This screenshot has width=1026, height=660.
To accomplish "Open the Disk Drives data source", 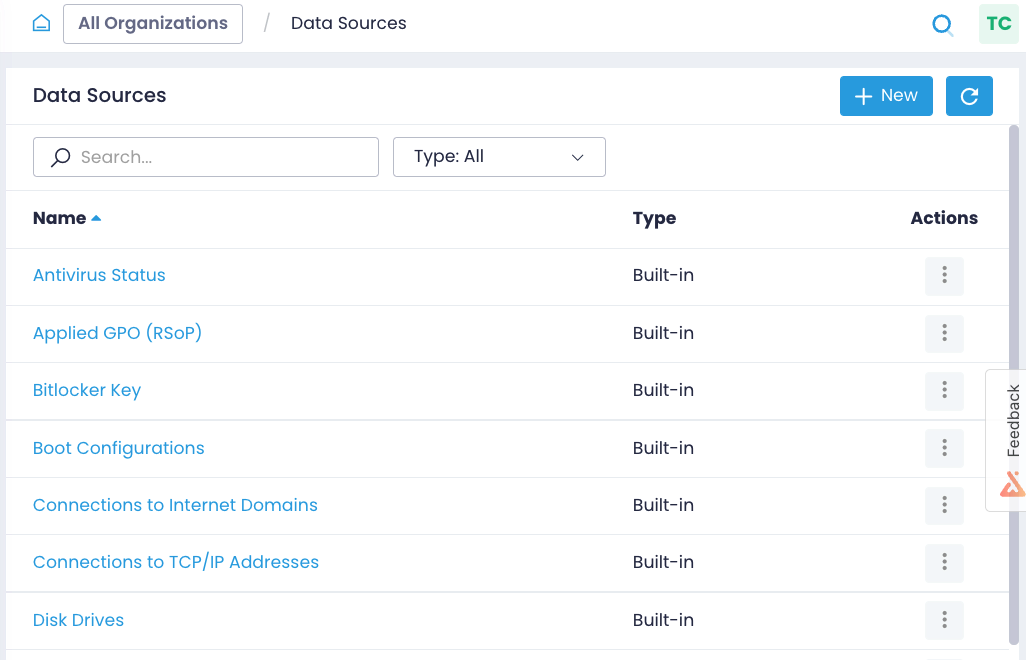I will tap(78, 620).
